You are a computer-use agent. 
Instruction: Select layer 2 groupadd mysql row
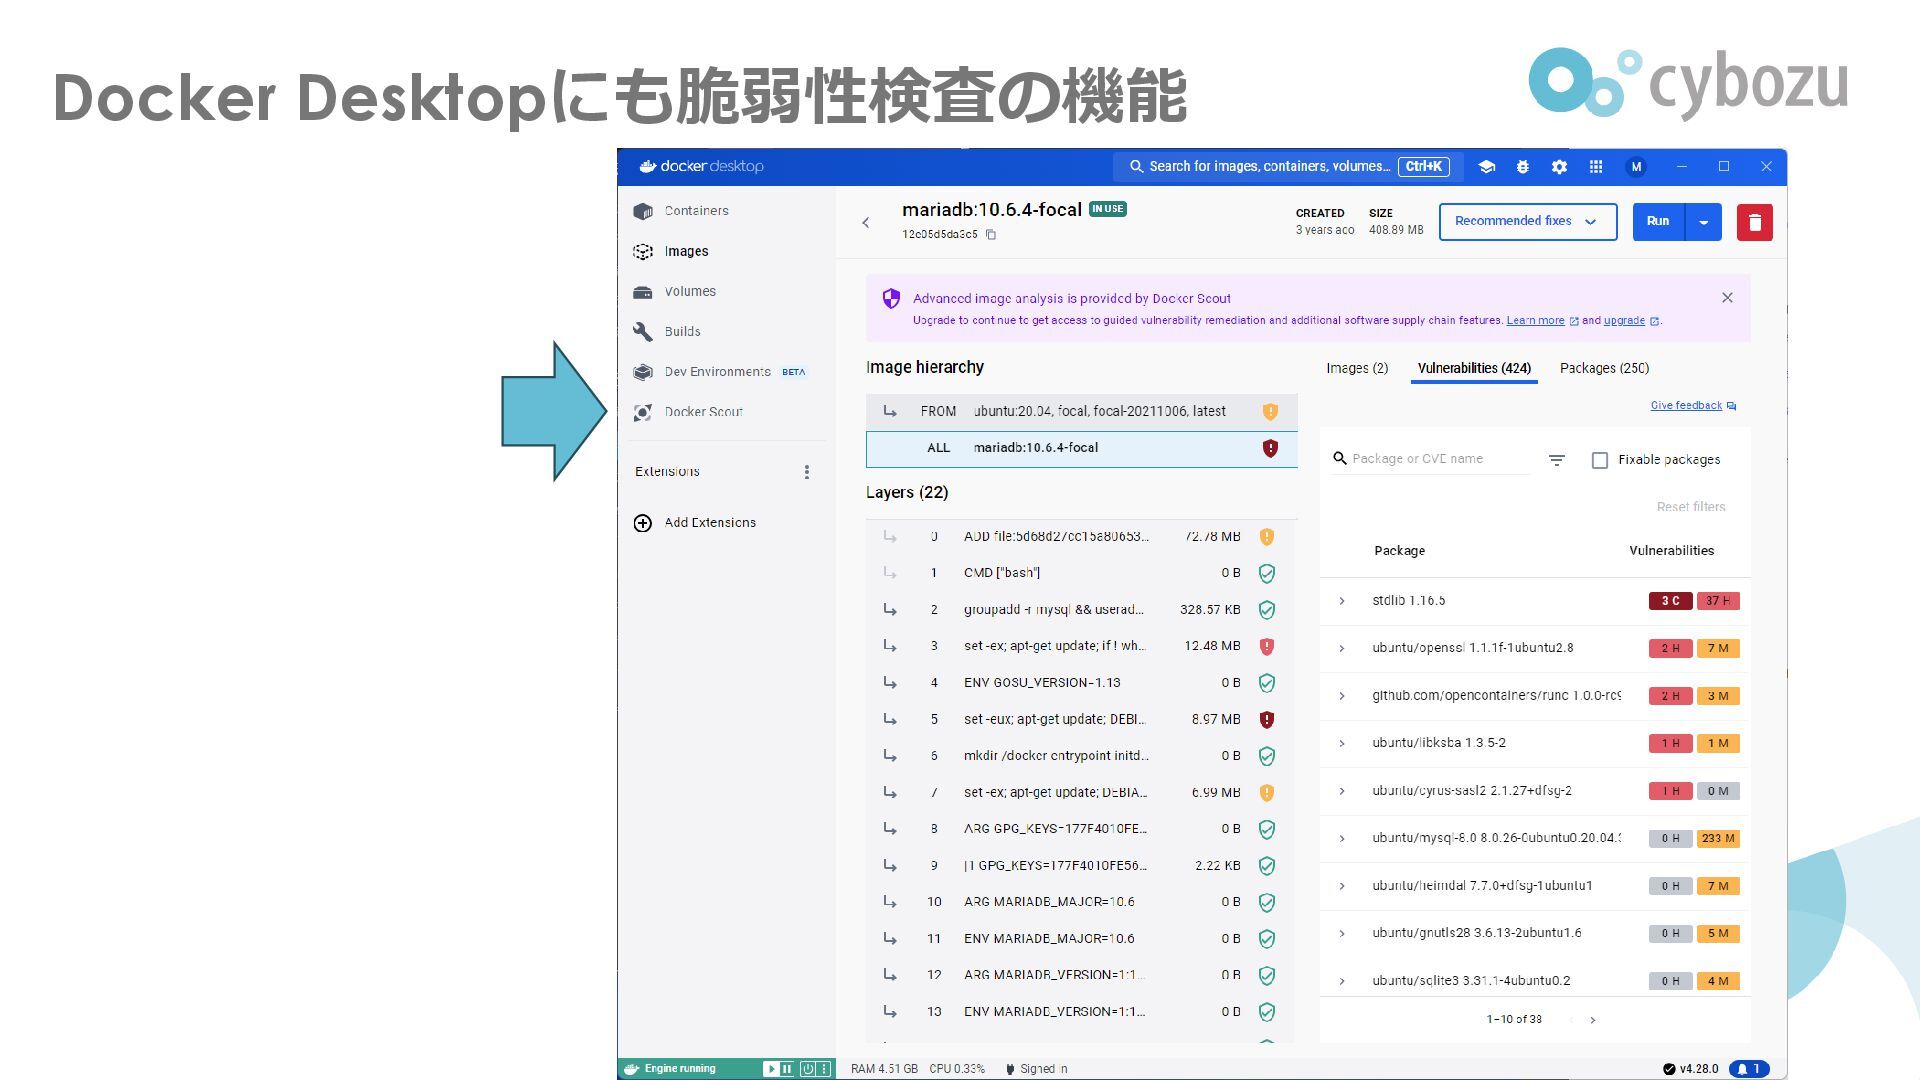pos(1081,610)
